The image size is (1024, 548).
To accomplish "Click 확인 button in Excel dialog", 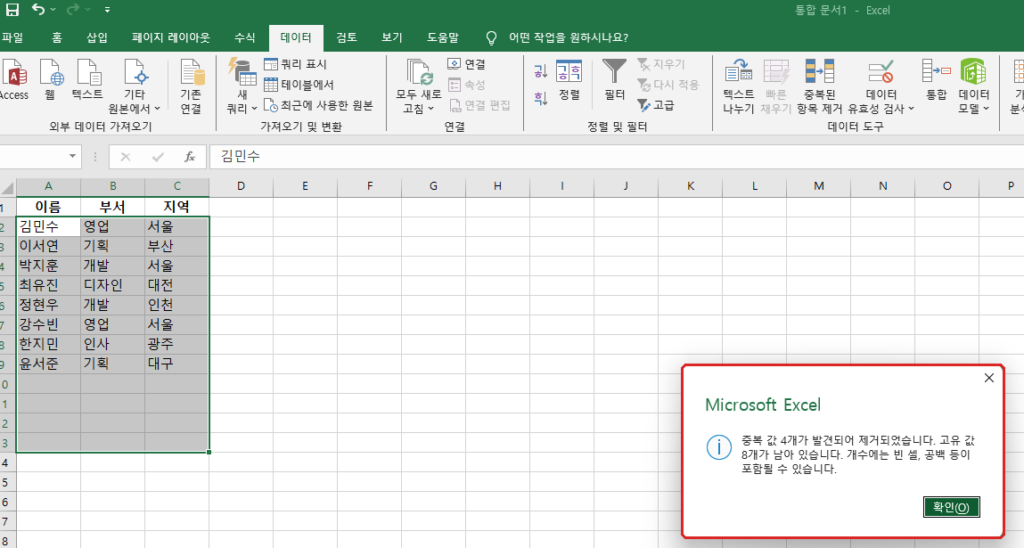I will pyautogui.click(x=952, y=507).
